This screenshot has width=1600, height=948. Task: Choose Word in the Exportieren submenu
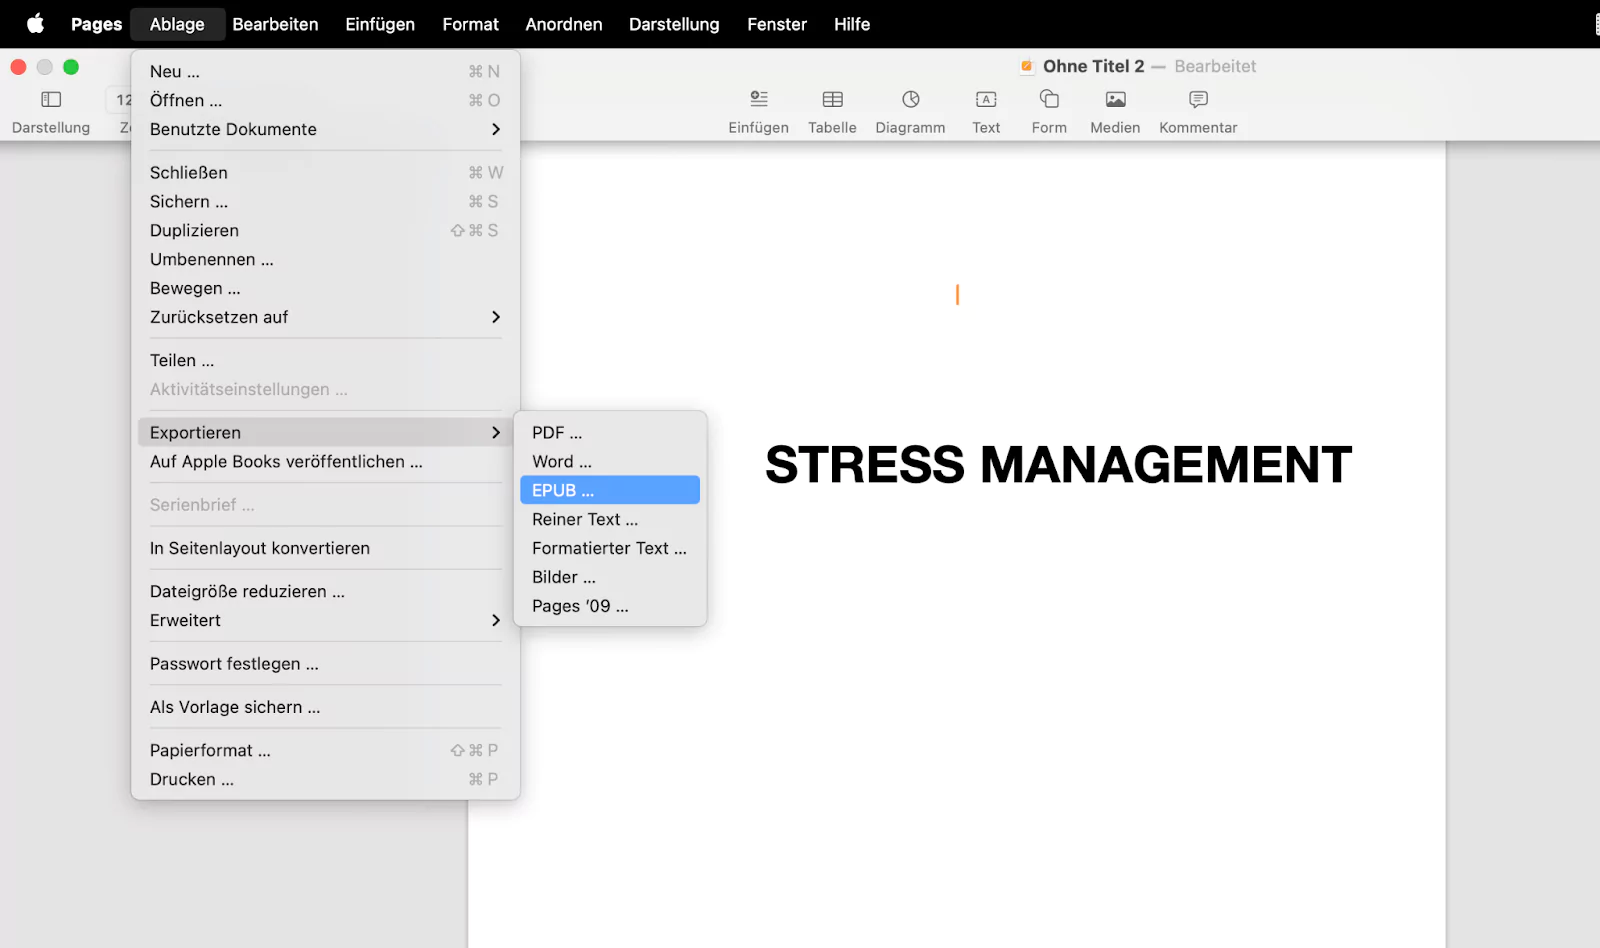pos(560,461)
